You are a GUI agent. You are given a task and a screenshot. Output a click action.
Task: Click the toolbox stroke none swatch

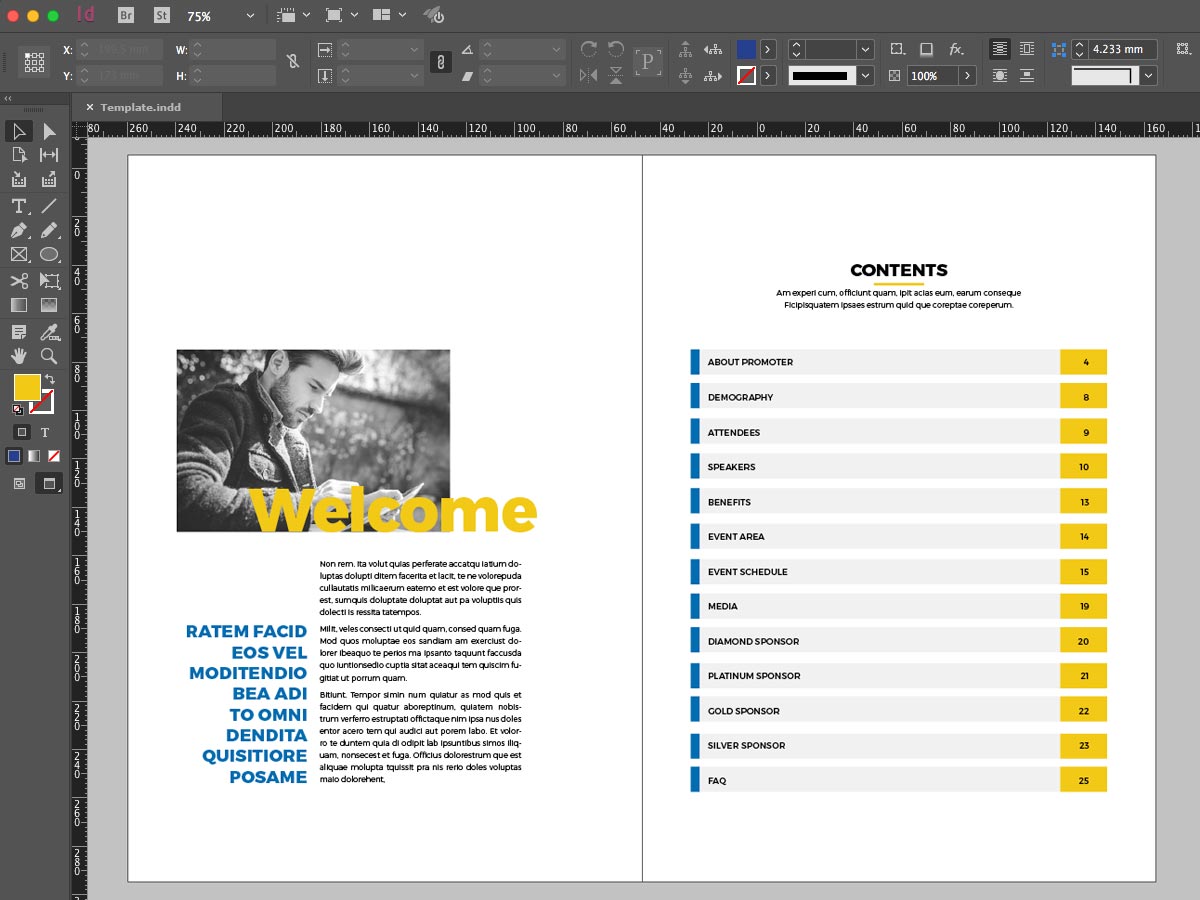pos(42,402)
